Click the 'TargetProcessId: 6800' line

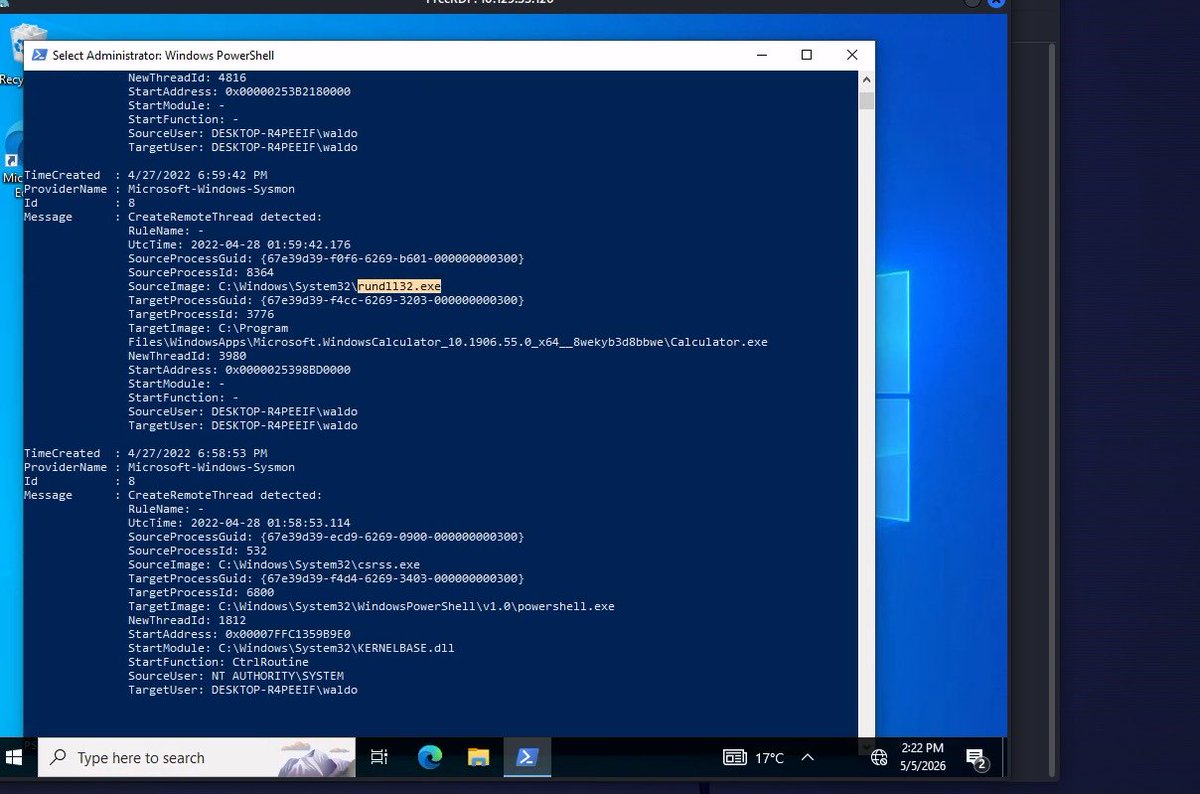(201, 593)
